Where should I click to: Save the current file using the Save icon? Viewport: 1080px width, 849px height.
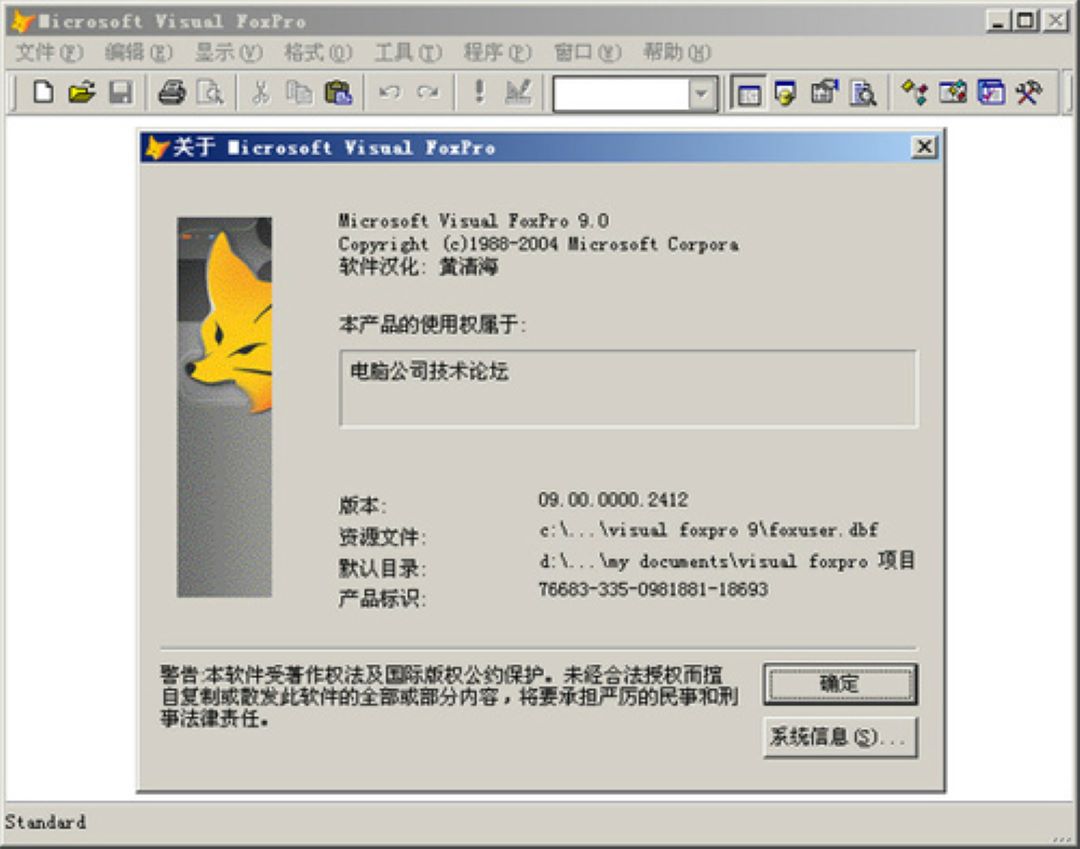[x=121, y=93]
